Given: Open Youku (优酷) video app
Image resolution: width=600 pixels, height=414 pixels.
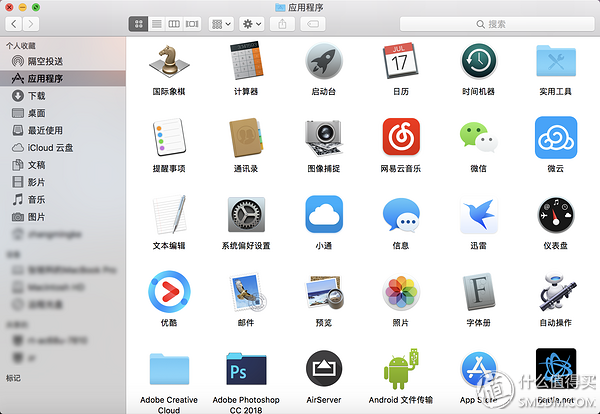Looking at the screenshot, I should [x=169, y=292].
